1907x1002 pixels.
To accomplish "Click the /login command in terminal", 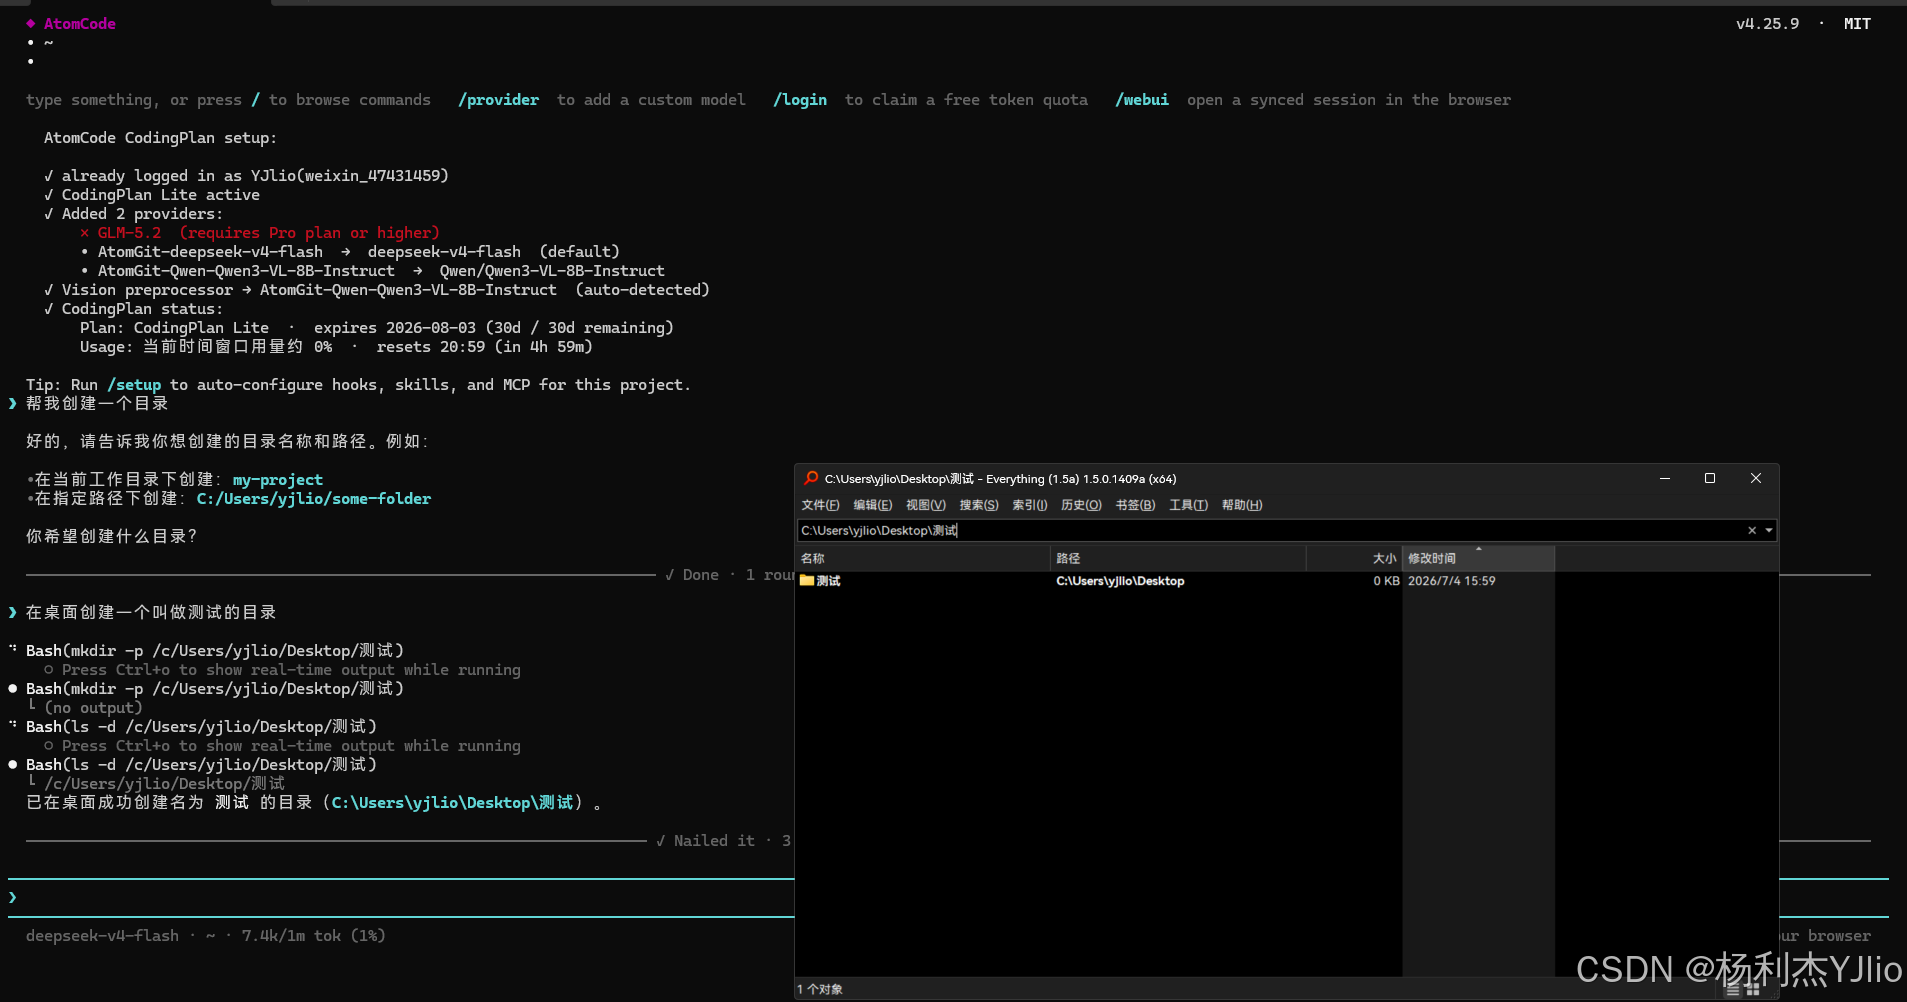I will tap(800, 100).
